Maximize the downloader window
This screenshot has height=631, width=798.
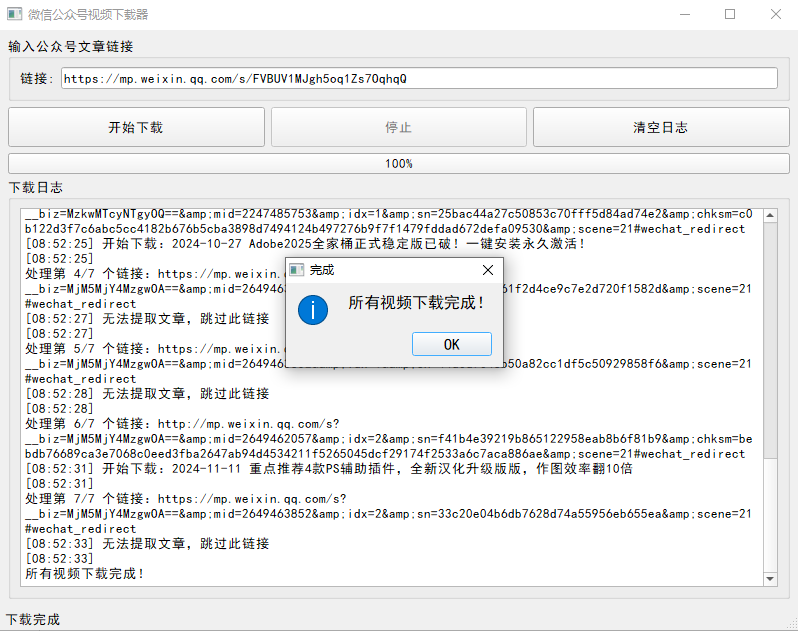coord(730,15)
